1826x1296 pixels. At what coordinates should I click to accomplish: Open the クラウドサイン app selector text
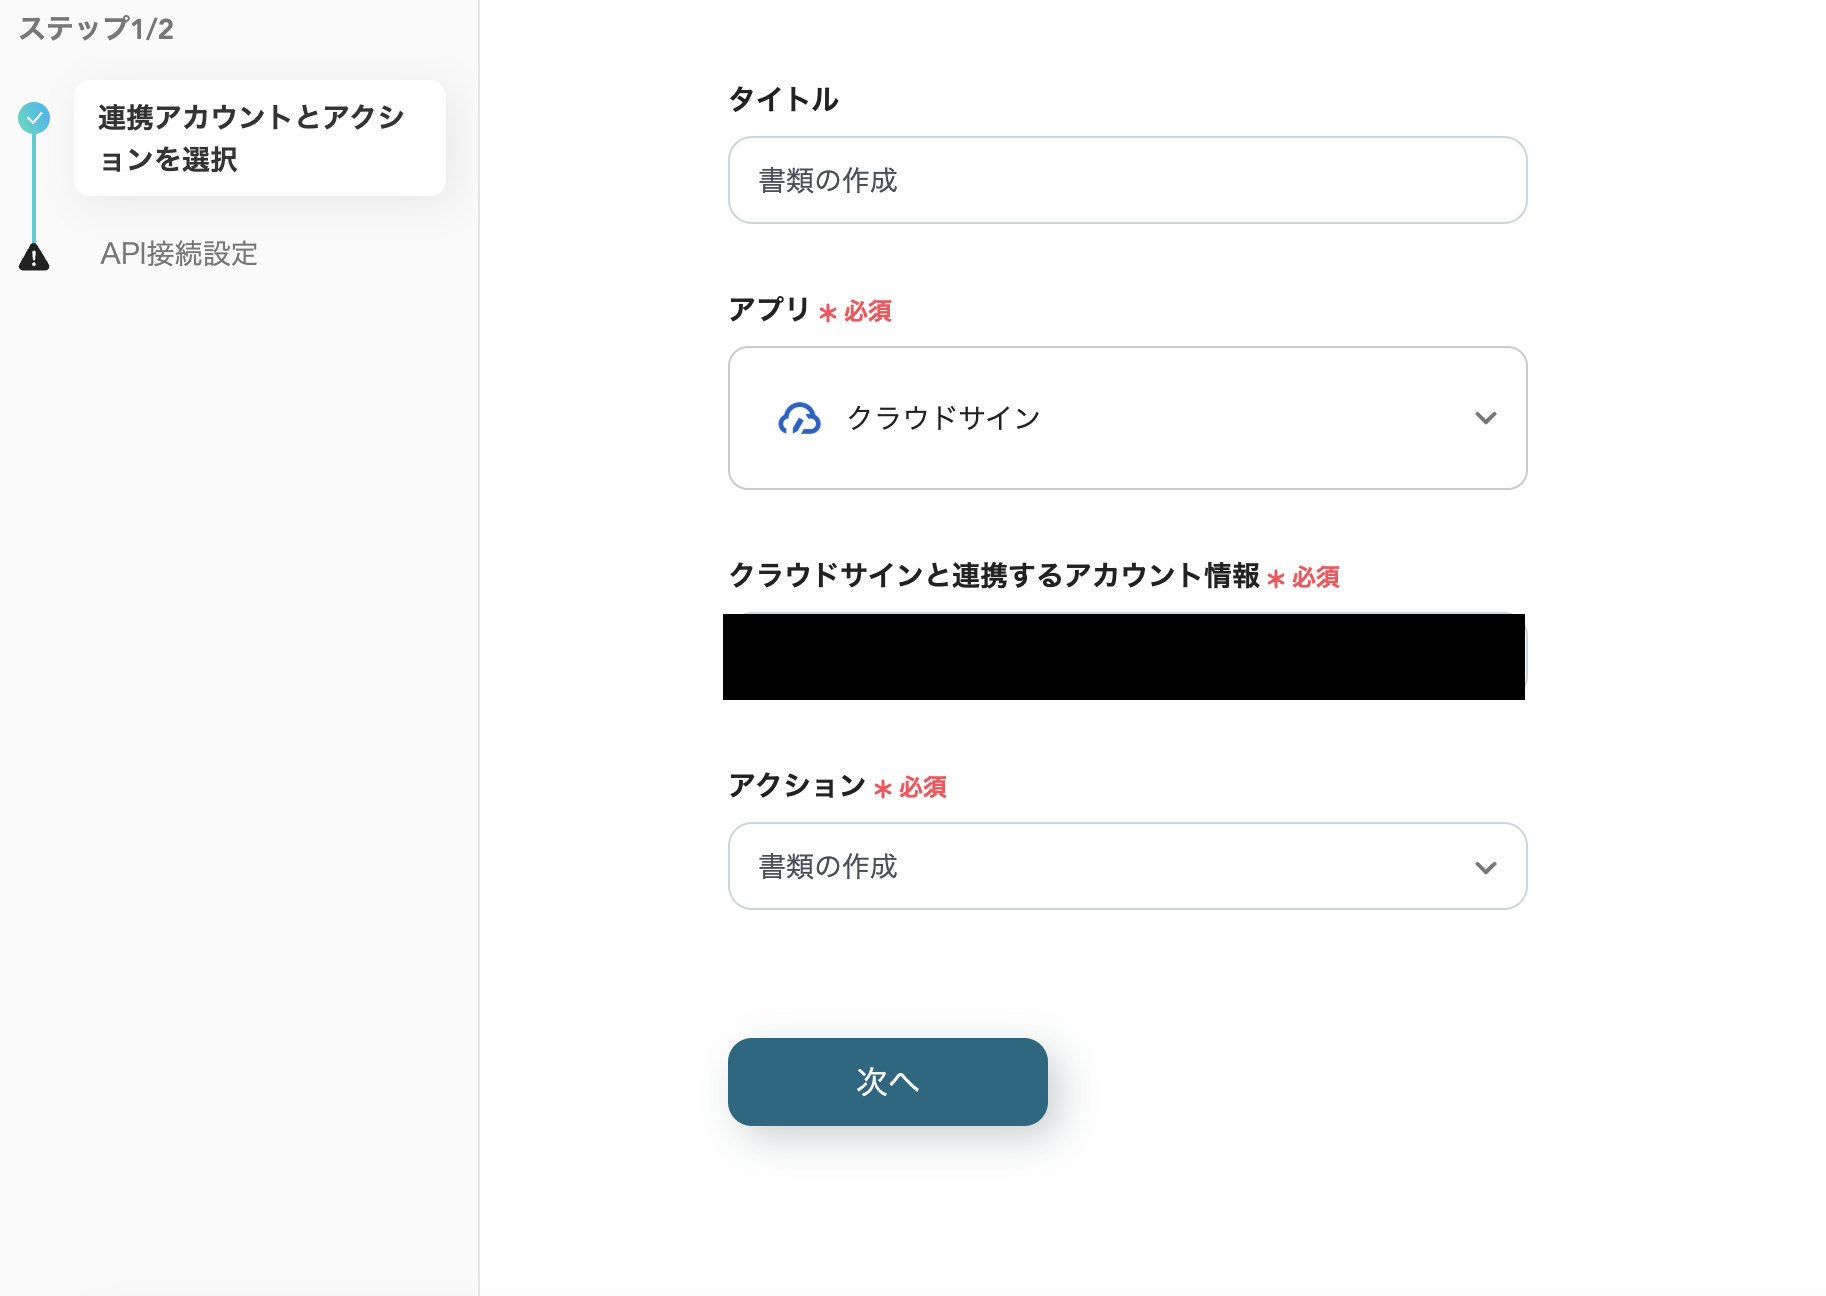tap(943, 418)
